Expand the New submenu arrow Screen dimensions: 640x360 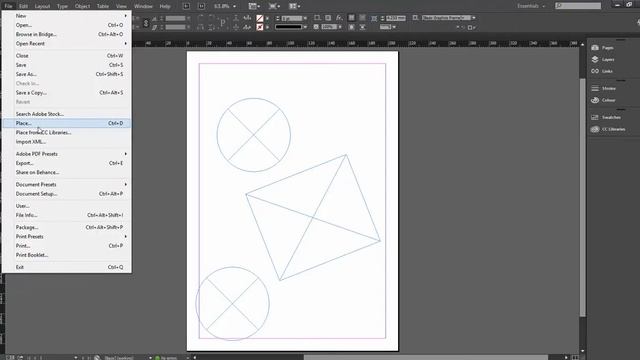coord(125,16)
